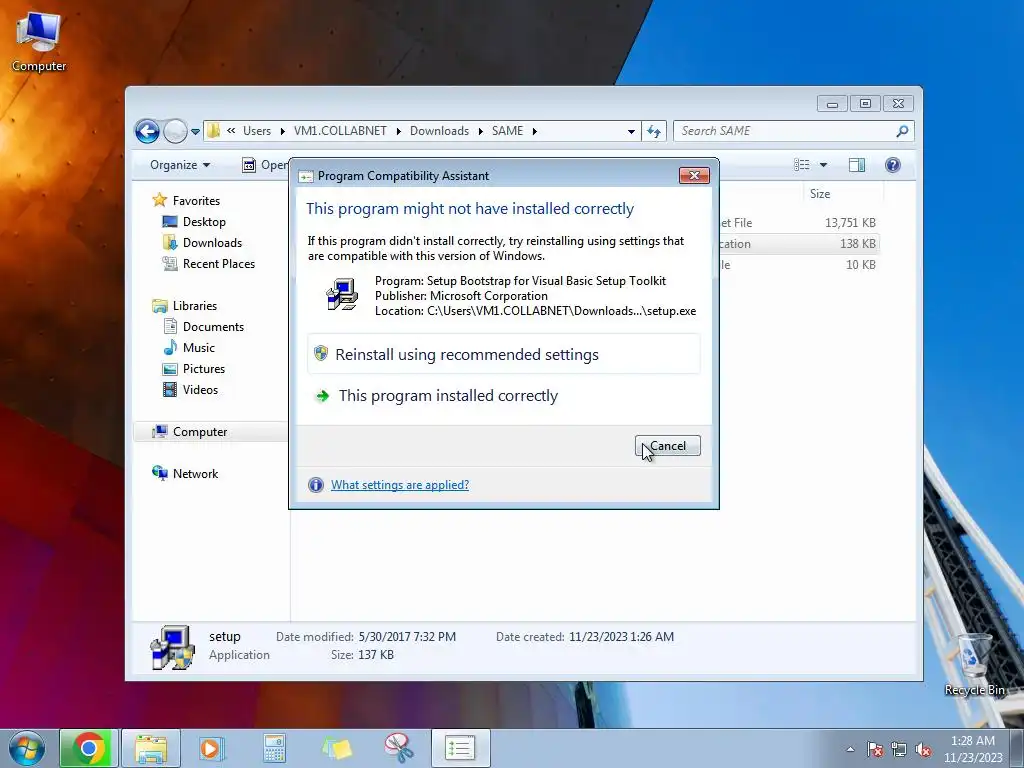1024x768 pixels.
Task: Choose This program installed correctly
Action: 504,396
